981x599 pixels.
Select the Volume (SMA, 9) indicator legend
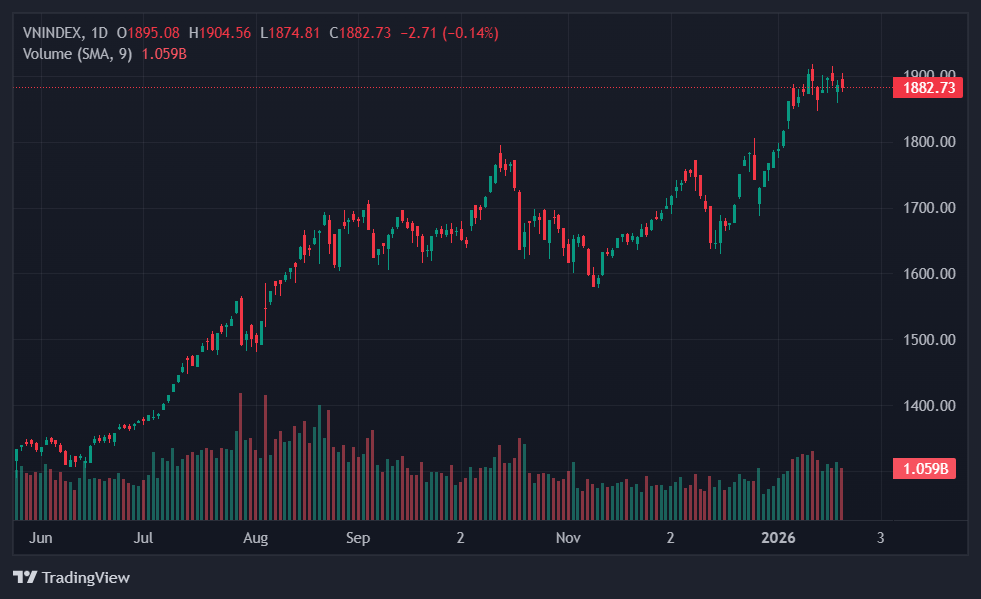pyautogui.click(x=77, y=53)
